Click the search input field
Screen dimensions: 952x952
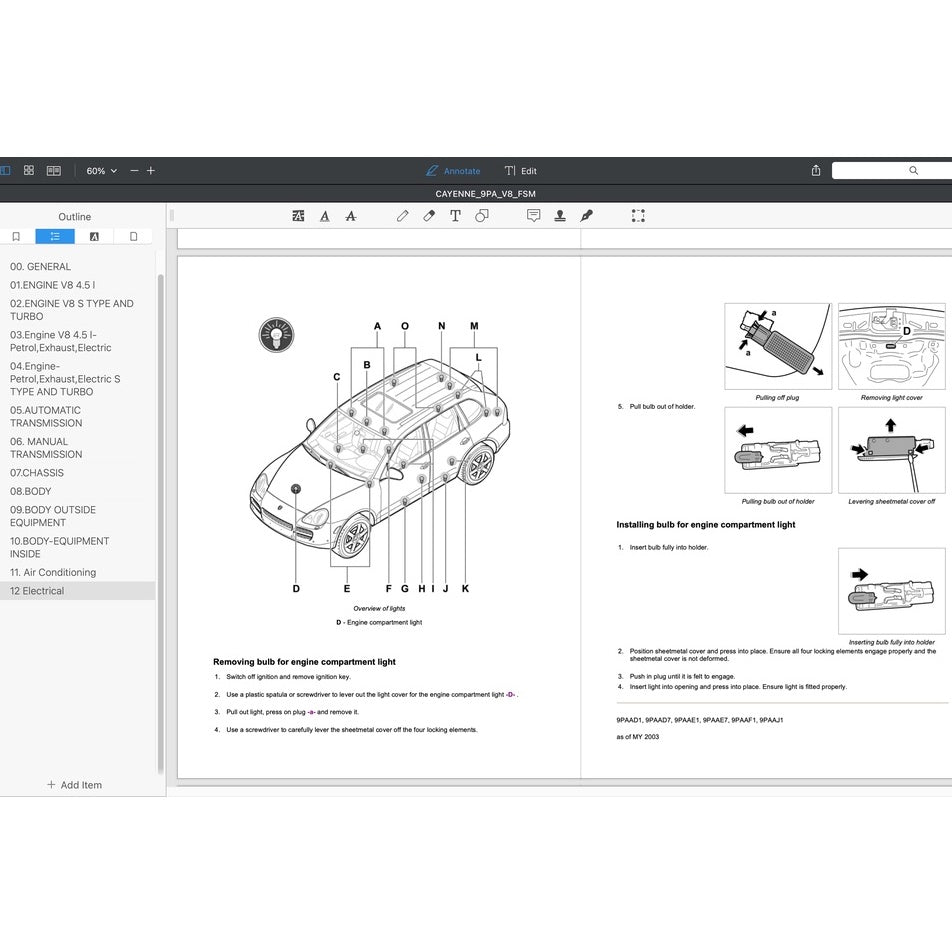tap(890, 171)
